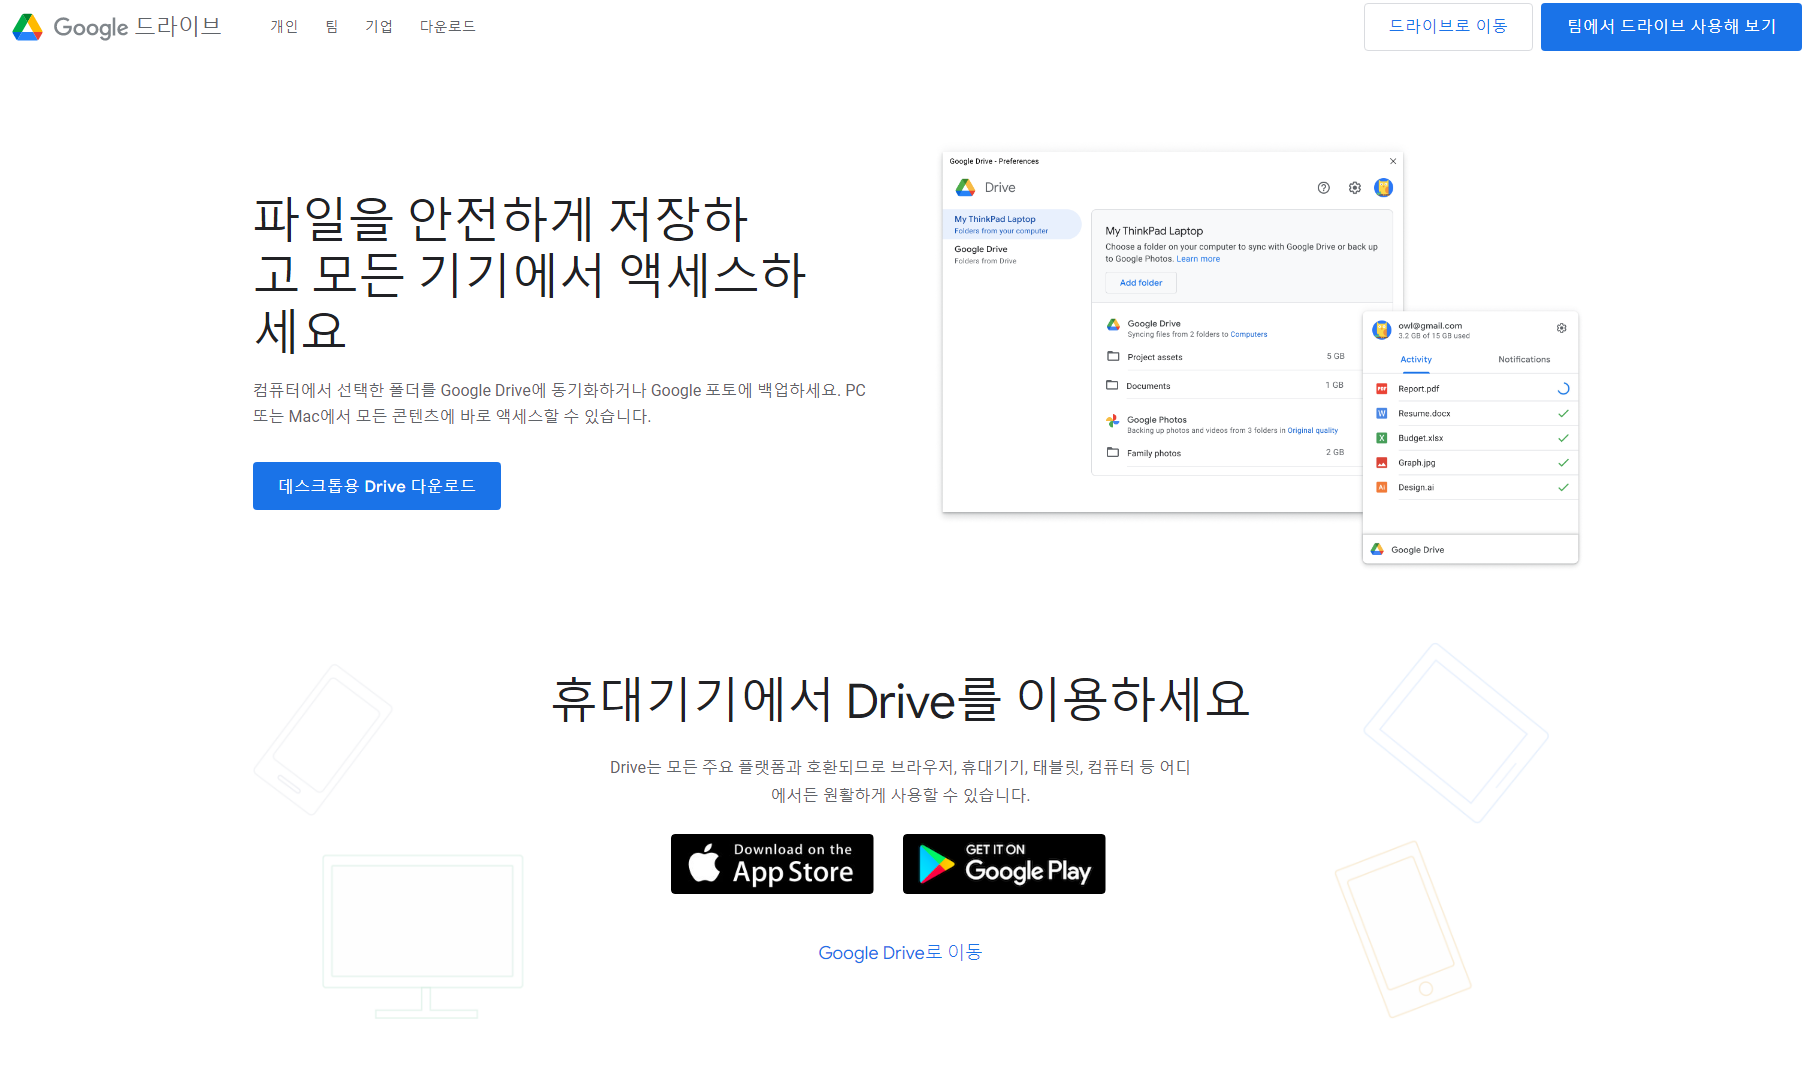This screenshot has width=1810, height=1077.
Task: Click 데스크톱용 Drive 다운로드 button
Action: 377,486
